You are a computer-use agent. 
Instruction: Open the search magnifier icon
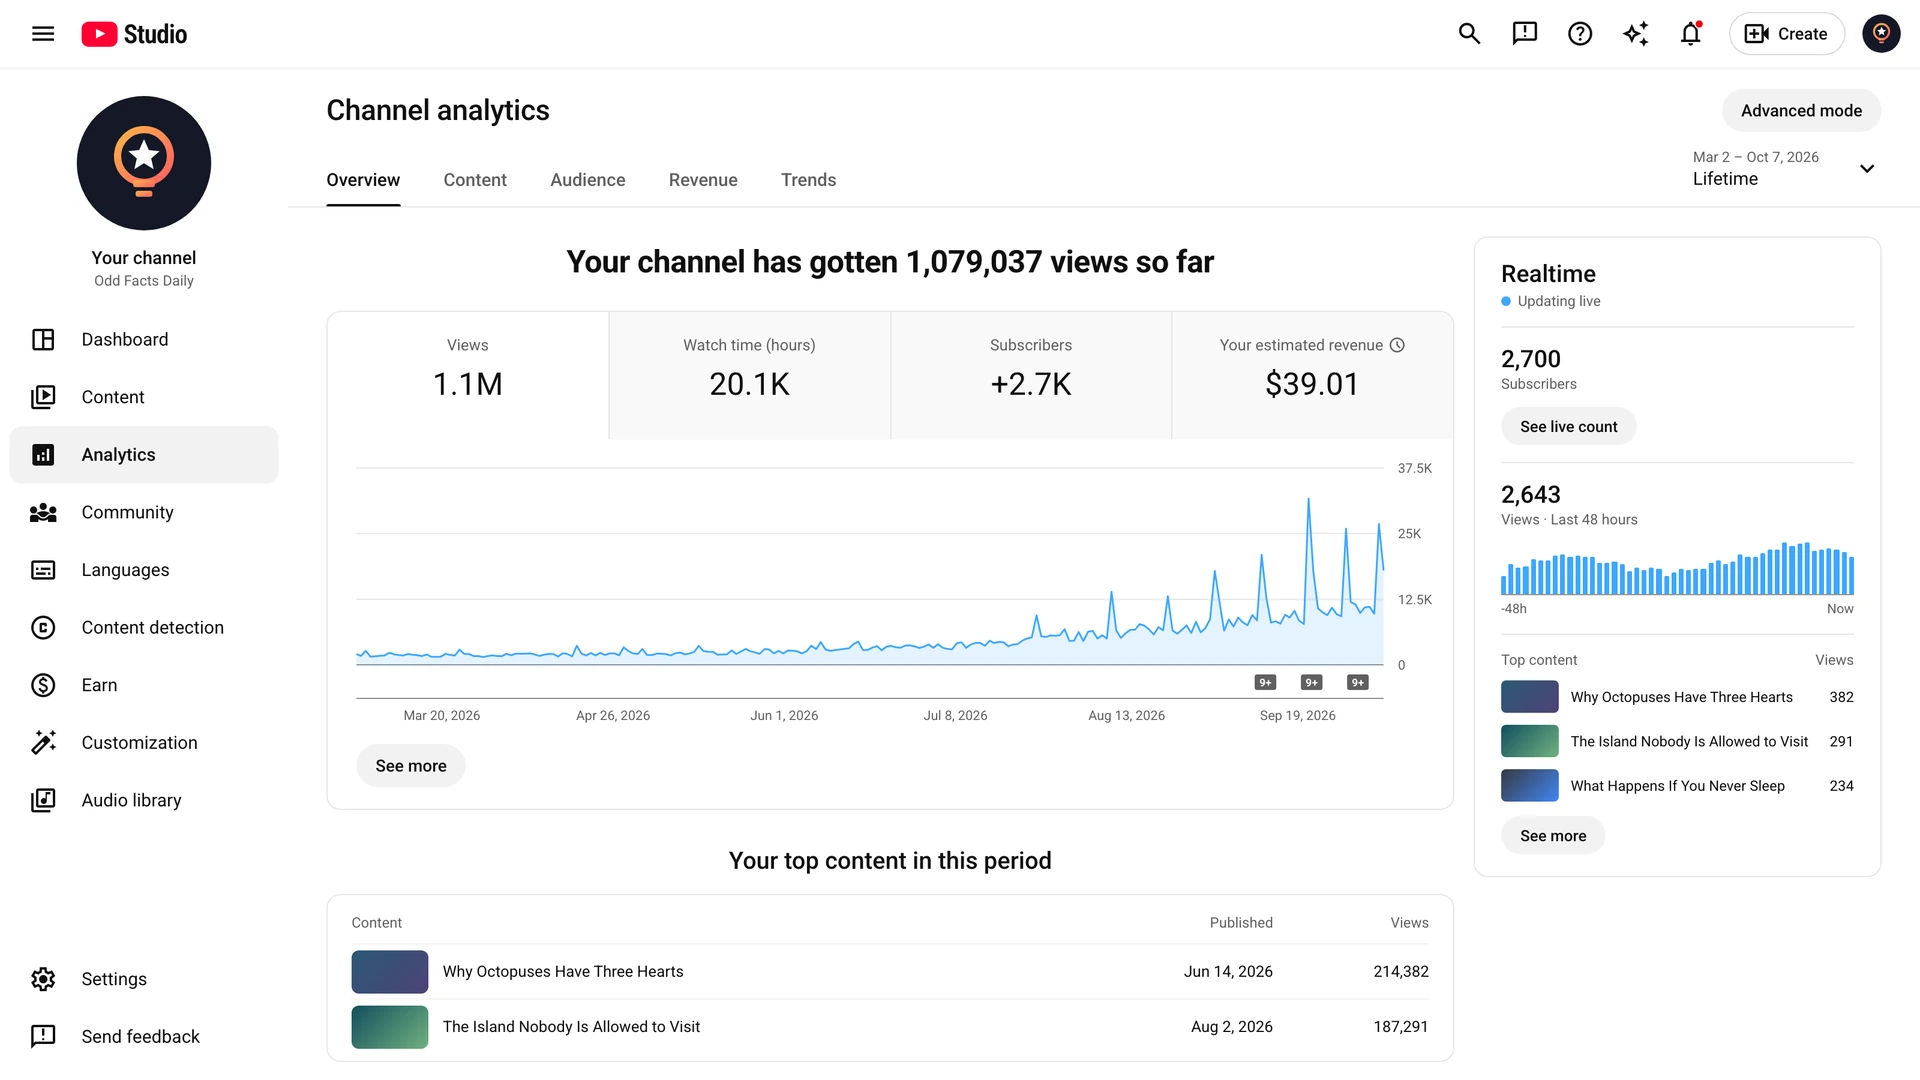[x=1469, y=34]
